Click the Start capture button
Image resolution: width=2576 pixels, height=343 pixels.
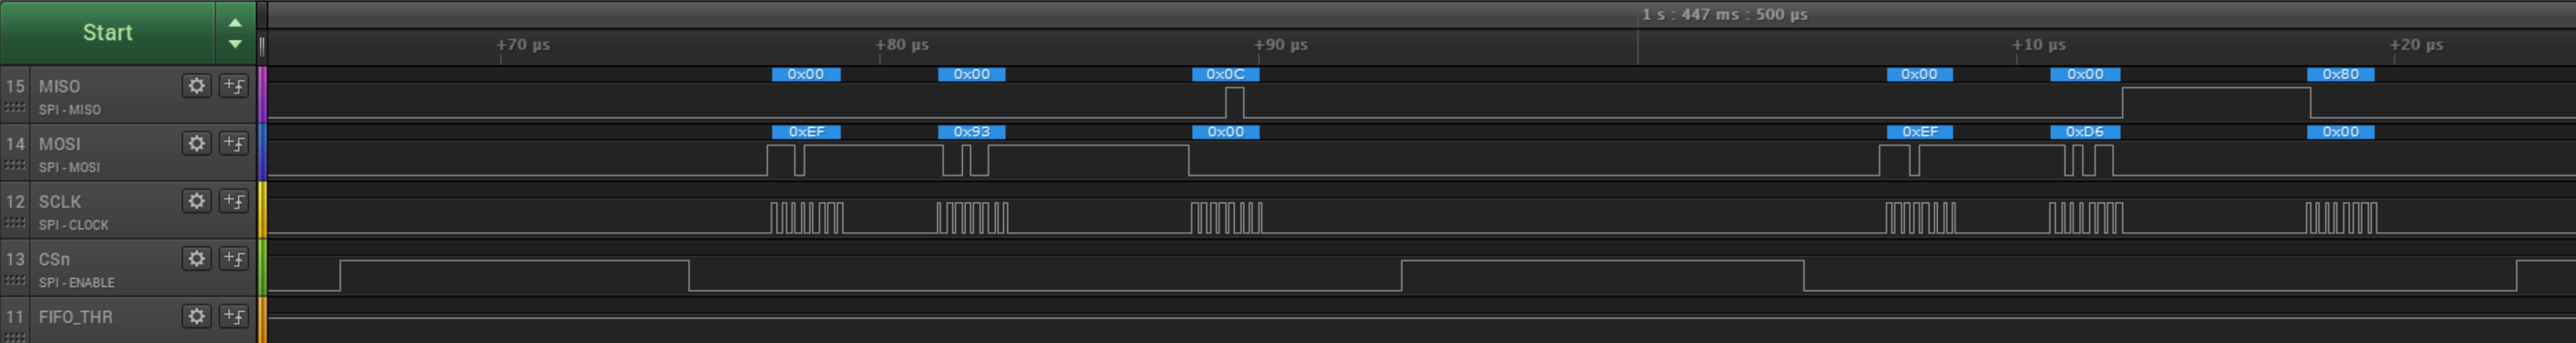pyautogui.click(x=107, y=32)
